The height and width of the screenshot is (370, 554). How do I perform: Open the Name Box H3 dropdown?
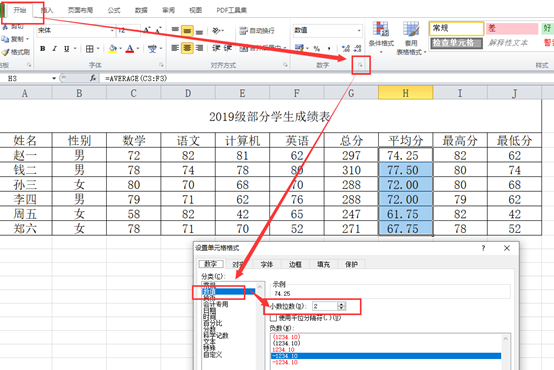point(54,78)
